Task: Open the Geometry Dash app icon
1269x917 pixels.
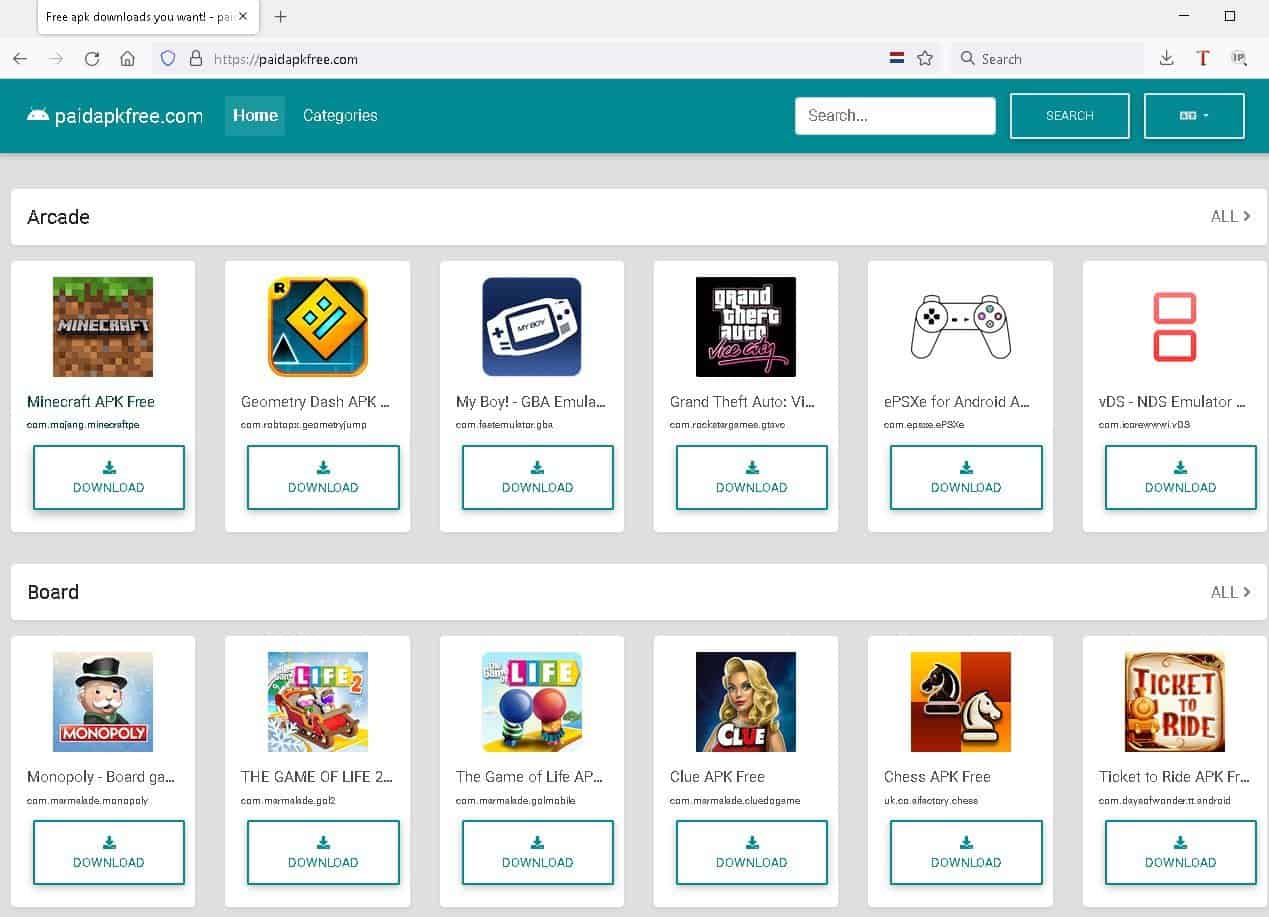Action: pyautogui.click(x=318, y=327)
